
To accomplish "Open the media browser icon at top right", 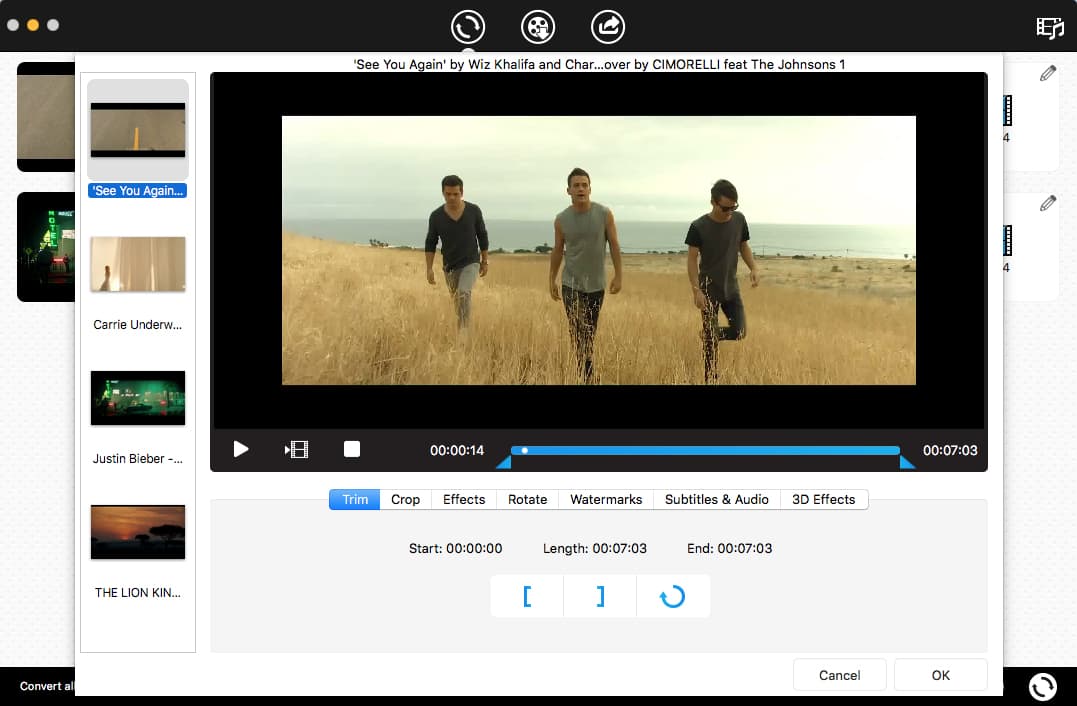I will tap(1050, 27).
